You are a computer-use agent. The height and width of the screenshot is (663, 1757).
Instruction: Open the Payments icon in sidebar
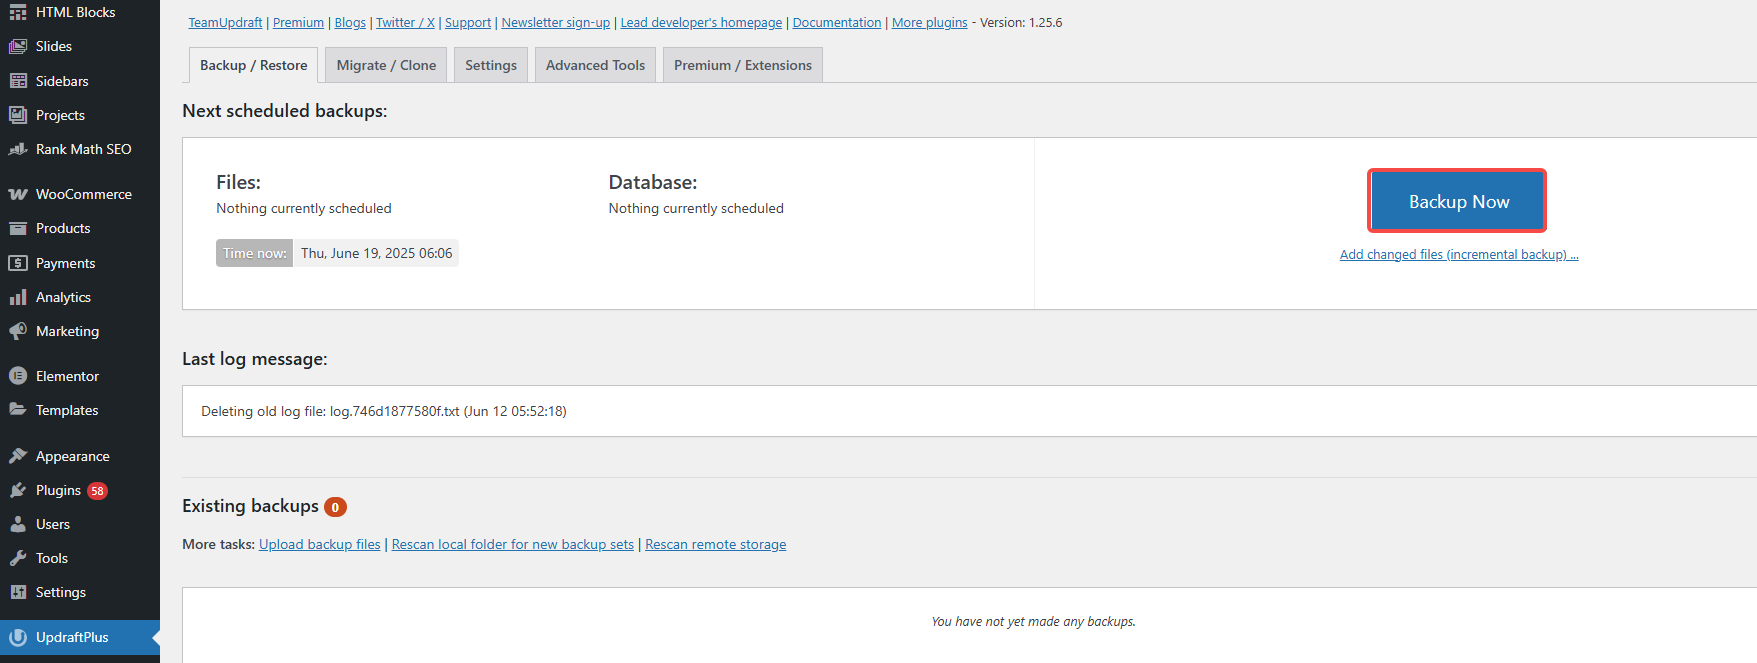point(18,263)
